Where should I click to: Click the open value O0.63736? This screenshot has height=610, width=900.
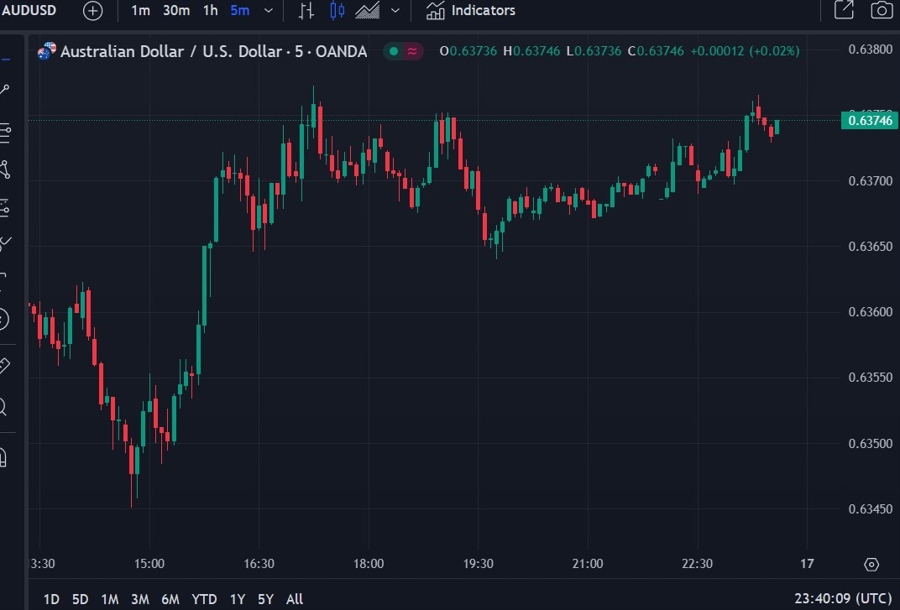coord(468,51)
